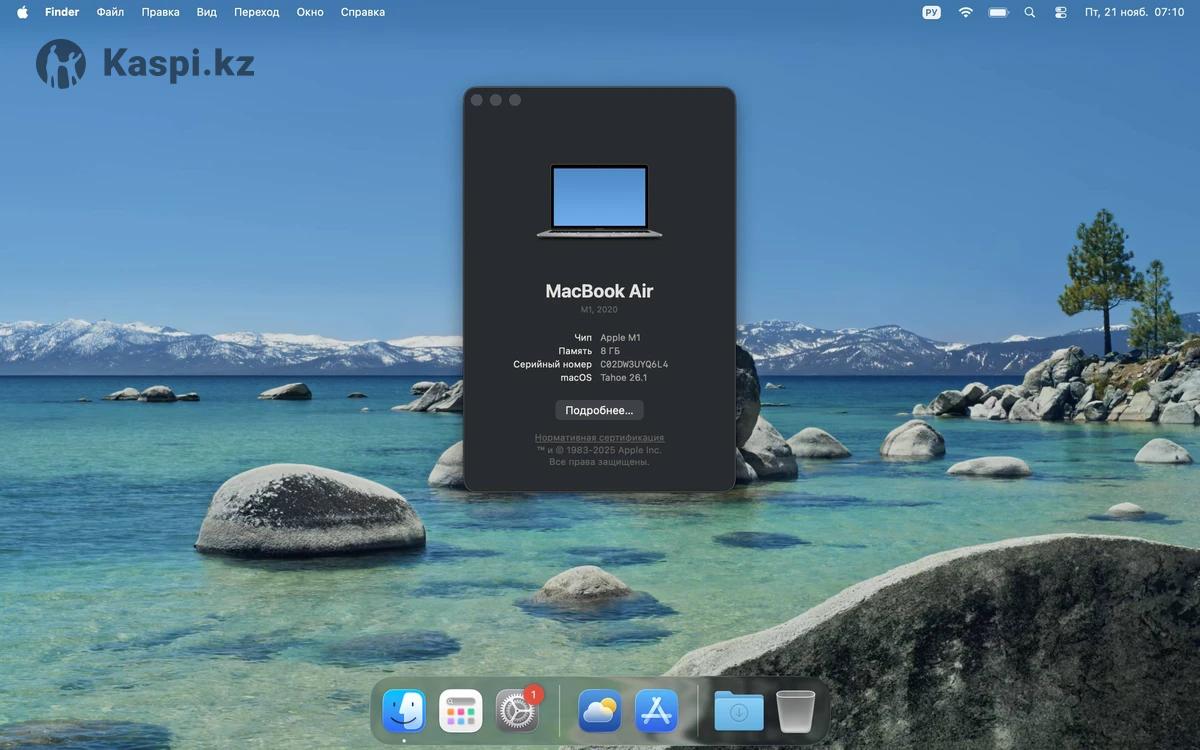This screenshot has width=1200, height=750.
Task: Open Control Center in menu bar
Action: click(1061, 12)
